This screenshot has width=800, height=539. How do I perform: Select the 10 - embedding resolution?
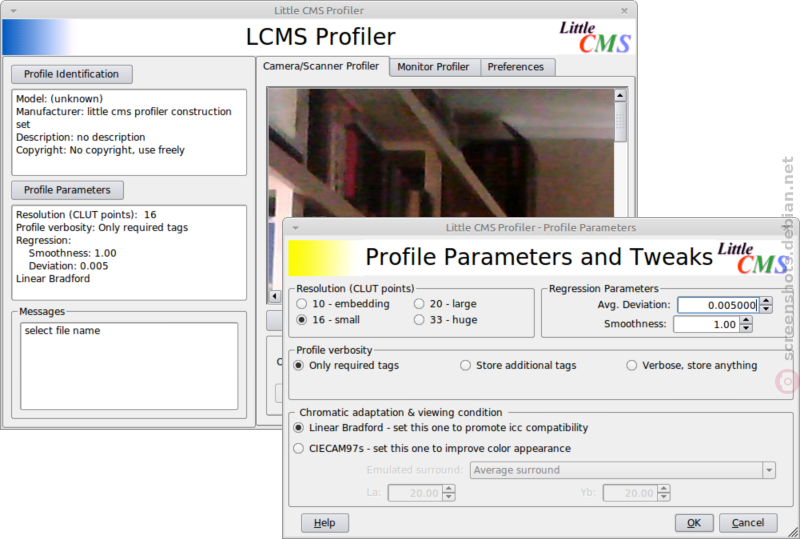coord(343,304)
